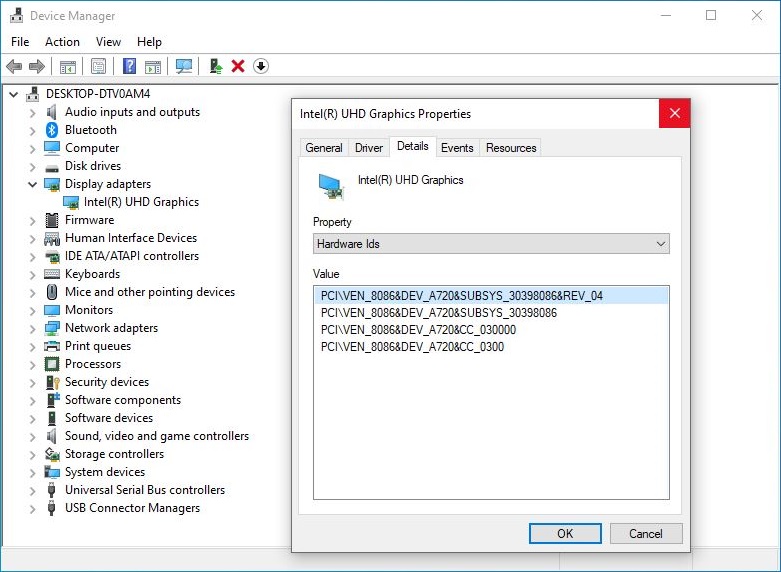
Task: Select the DESKTOP-DTV0AM4 computer name
Action: [x=98, y=94]
